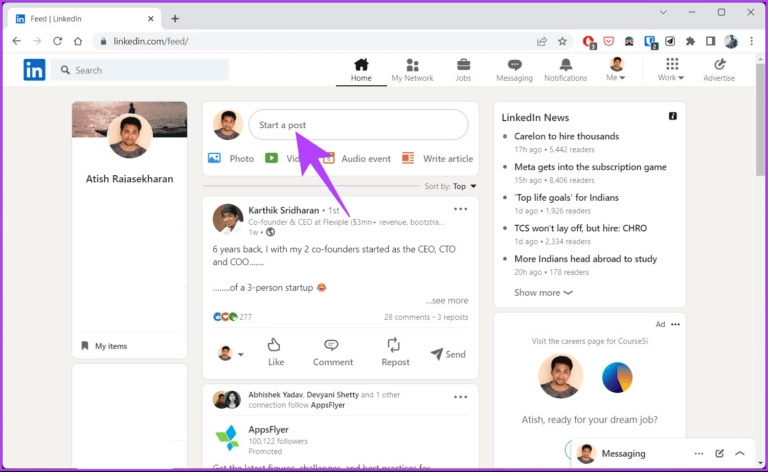Open the Advertise icon
This screenshot has height=472, width=768.
coord(719,70)
